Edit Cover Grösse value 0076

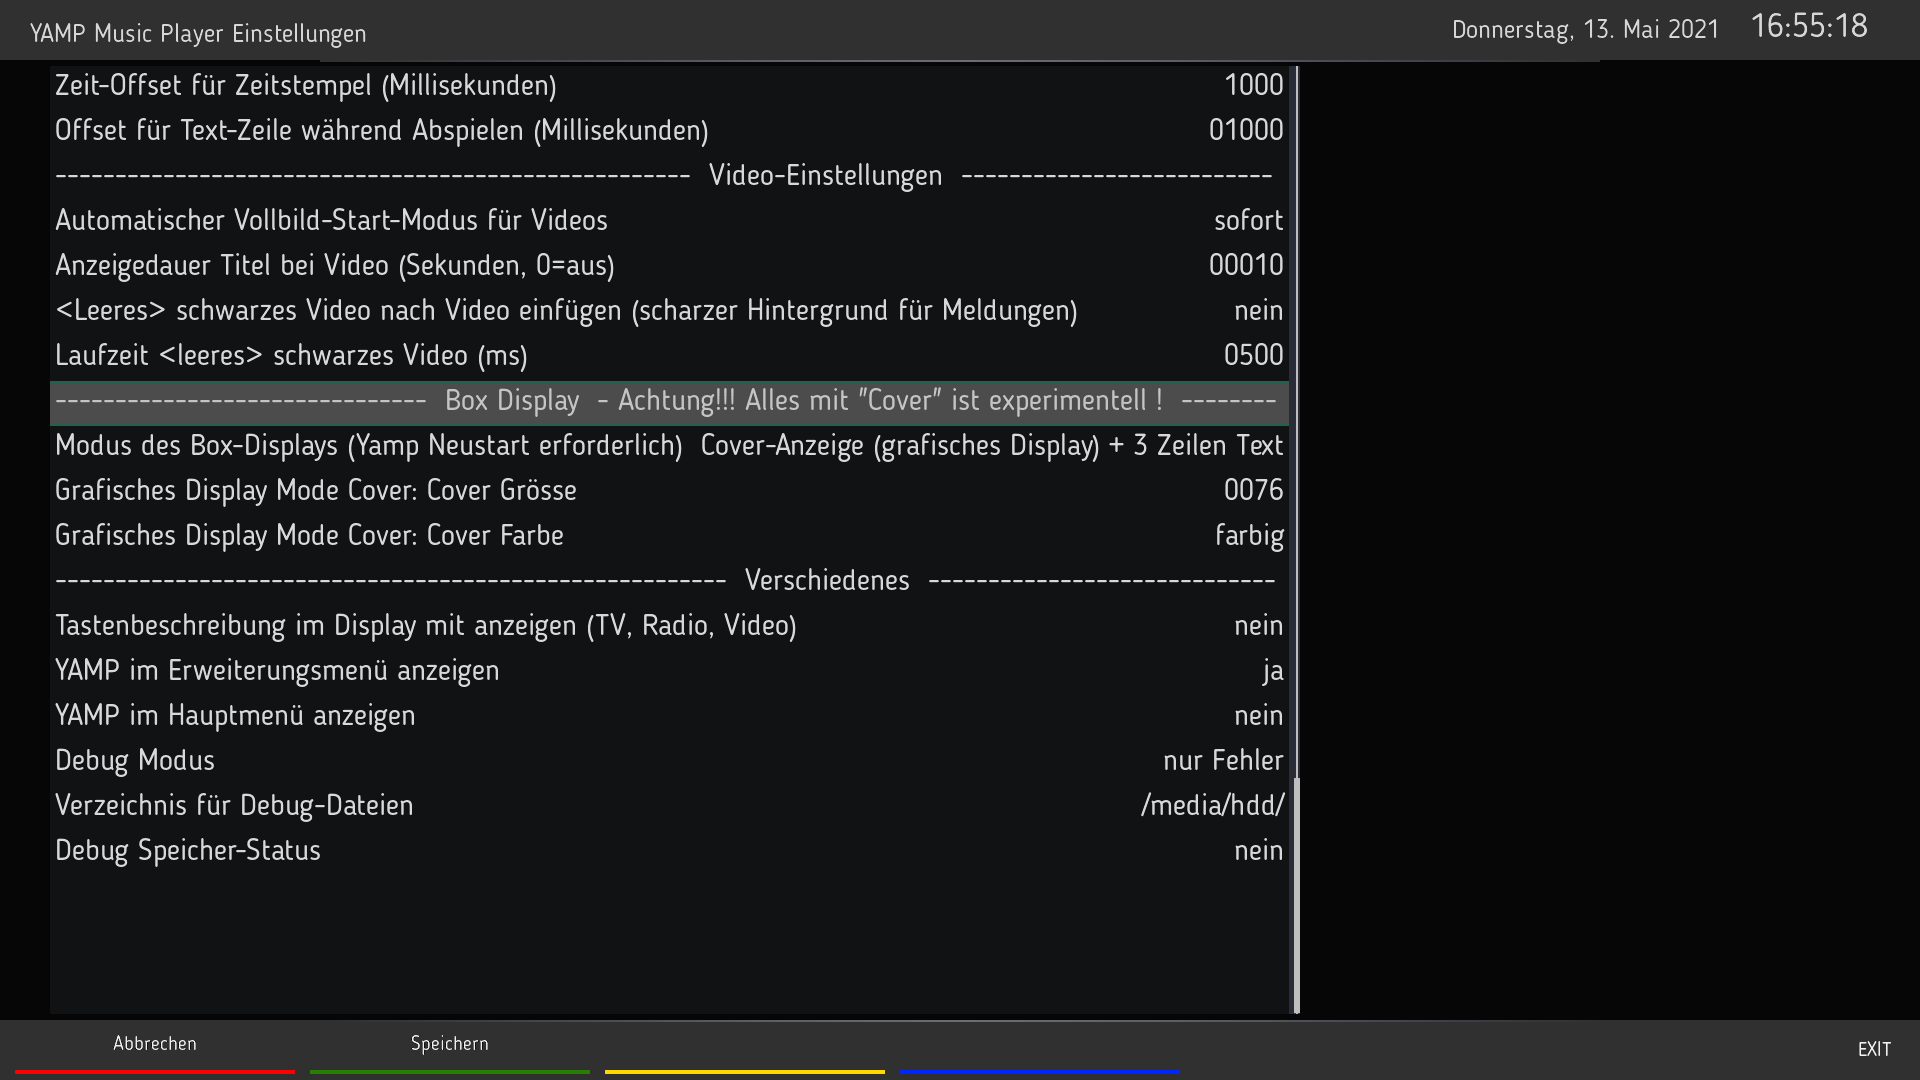[x=1252, y=490]
